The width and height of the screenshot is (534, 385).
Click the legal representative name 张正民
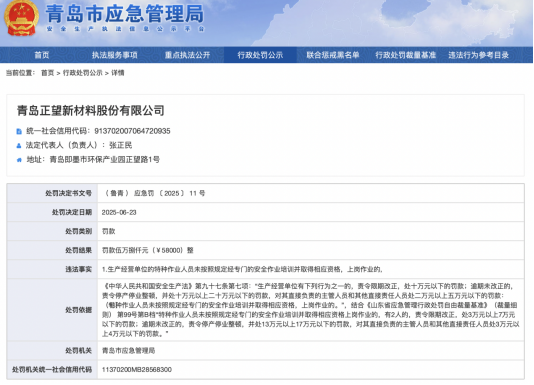pyautogui.click(x=121, y=145)
